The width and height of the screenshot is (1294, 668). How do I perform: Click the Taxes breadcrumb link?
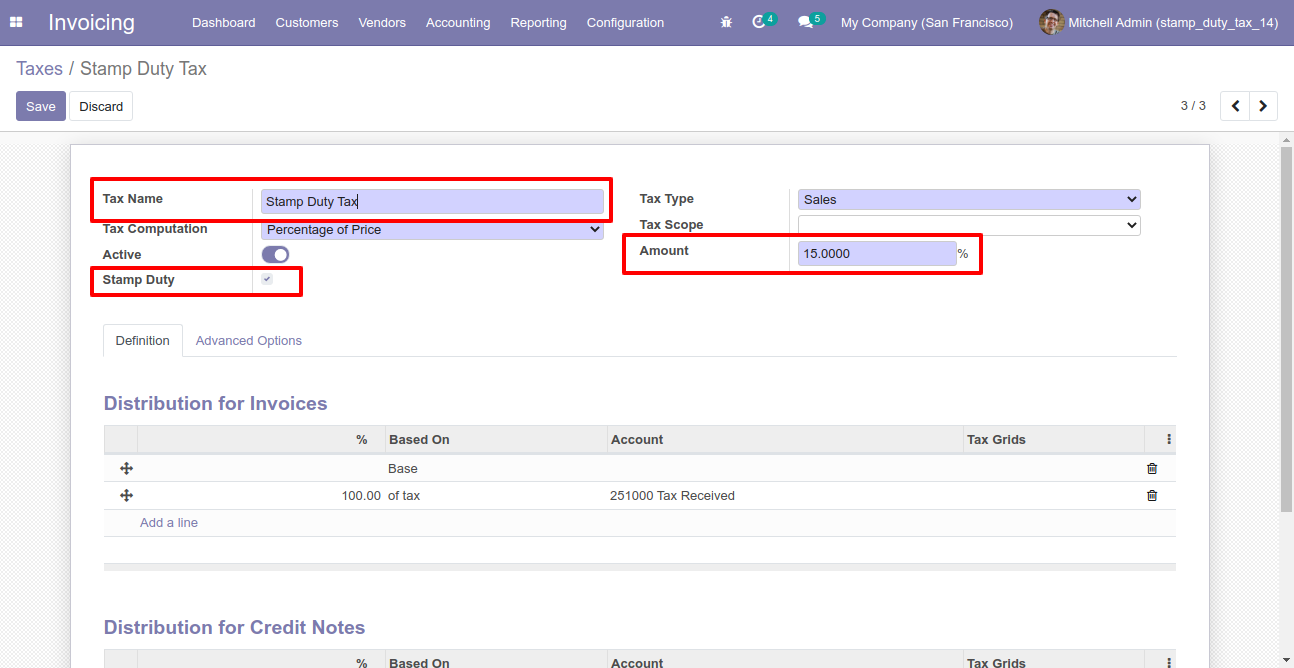tap(39, 69)
